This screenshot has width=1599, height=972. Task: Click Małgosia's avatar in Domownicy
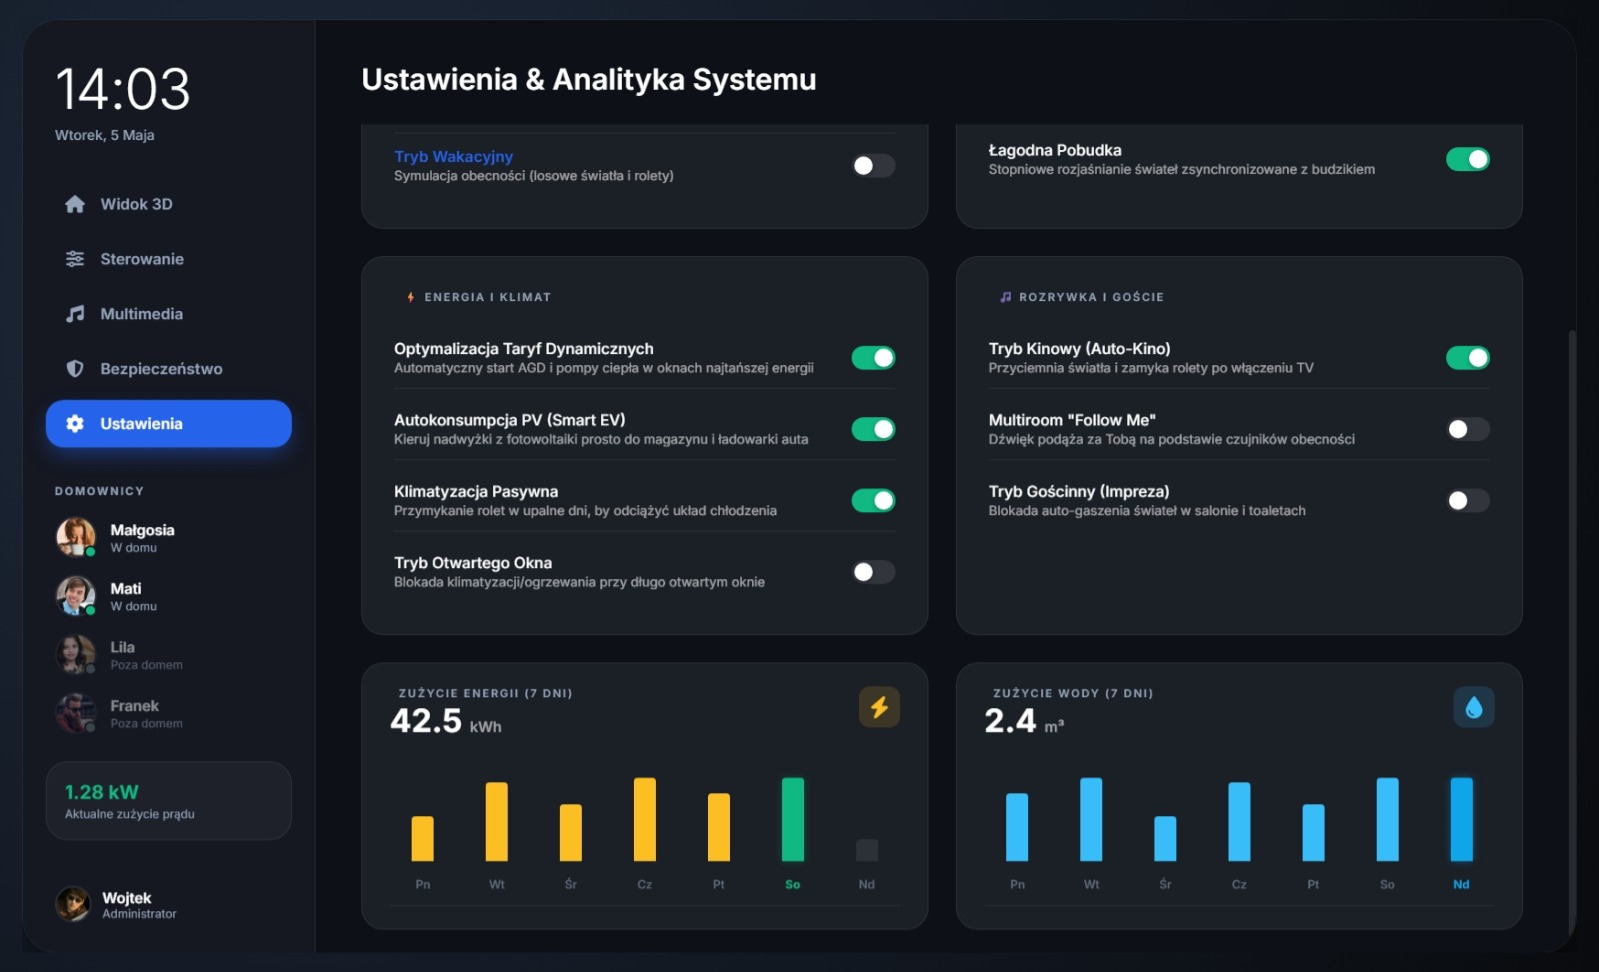pyautogui.click(x=75, y=537)
